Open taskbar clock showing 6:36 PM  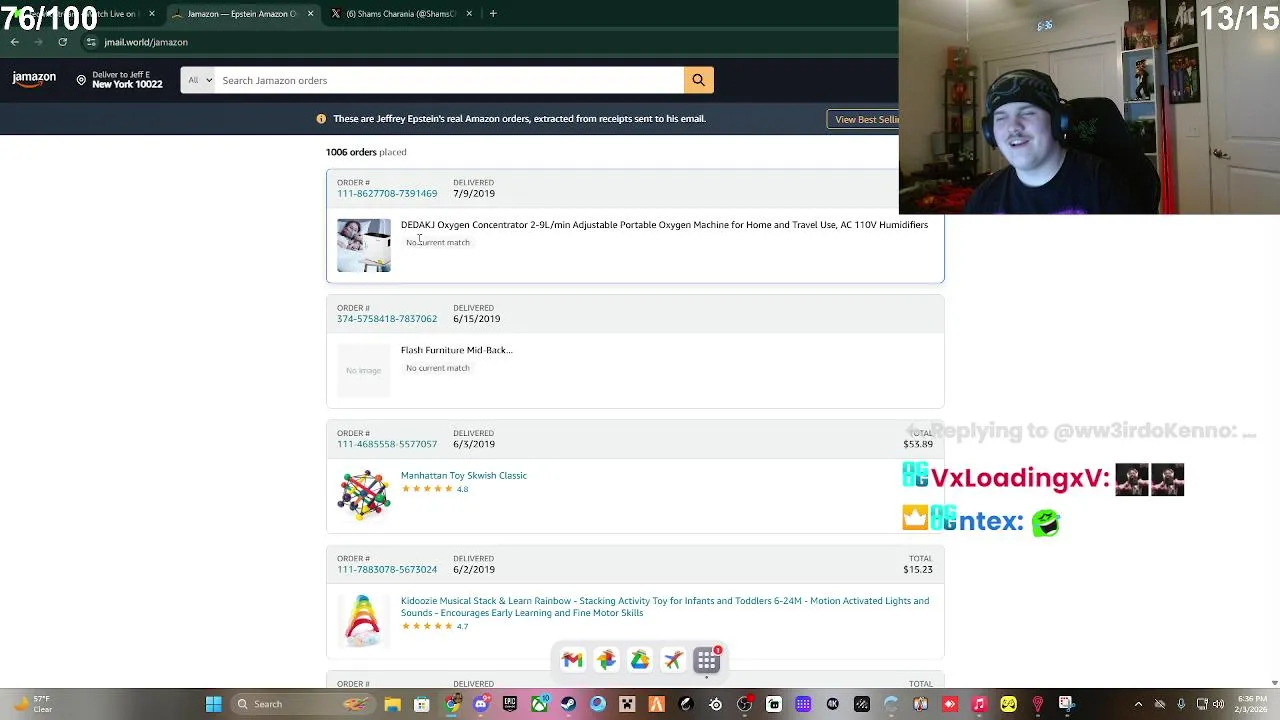(x=1252, y=704)
